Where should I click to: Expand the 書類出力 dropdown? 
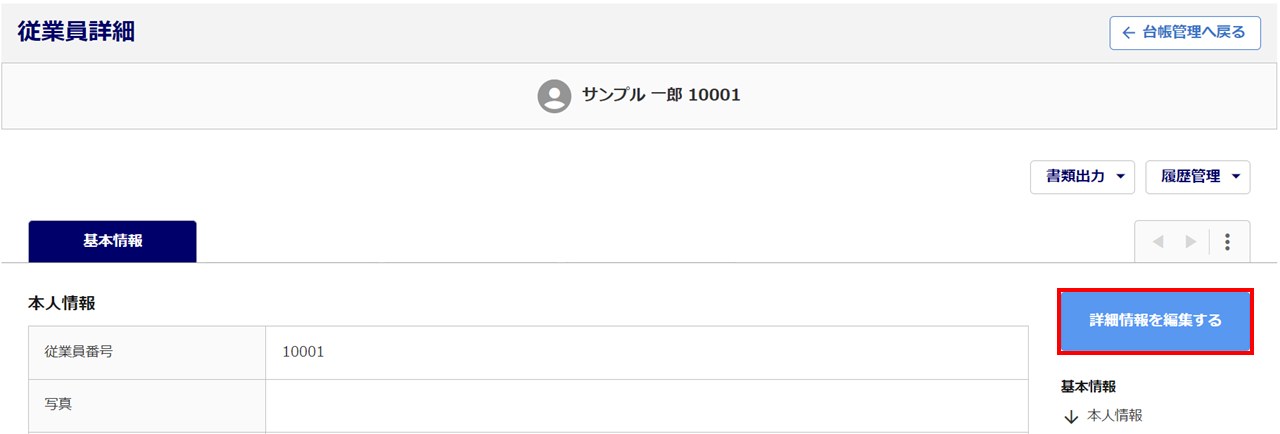(1083, 177)
